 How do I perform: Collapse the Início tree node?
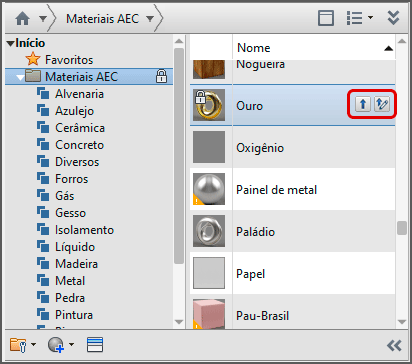(x=10, y=43)
